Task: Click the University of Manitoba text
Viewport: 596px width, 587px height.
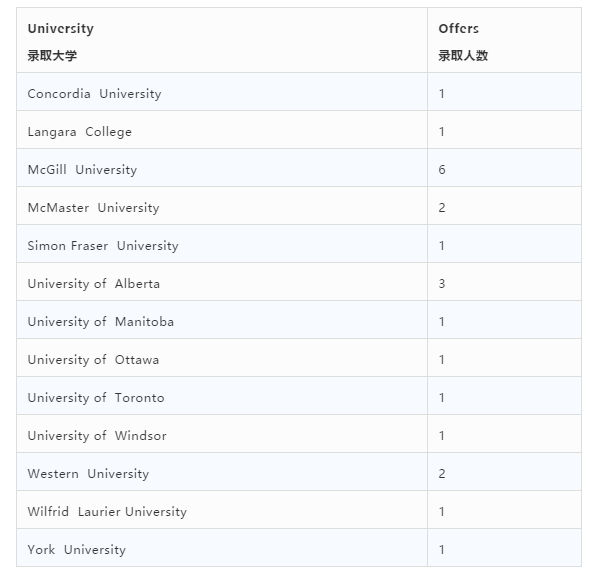Action: point(101,322)
